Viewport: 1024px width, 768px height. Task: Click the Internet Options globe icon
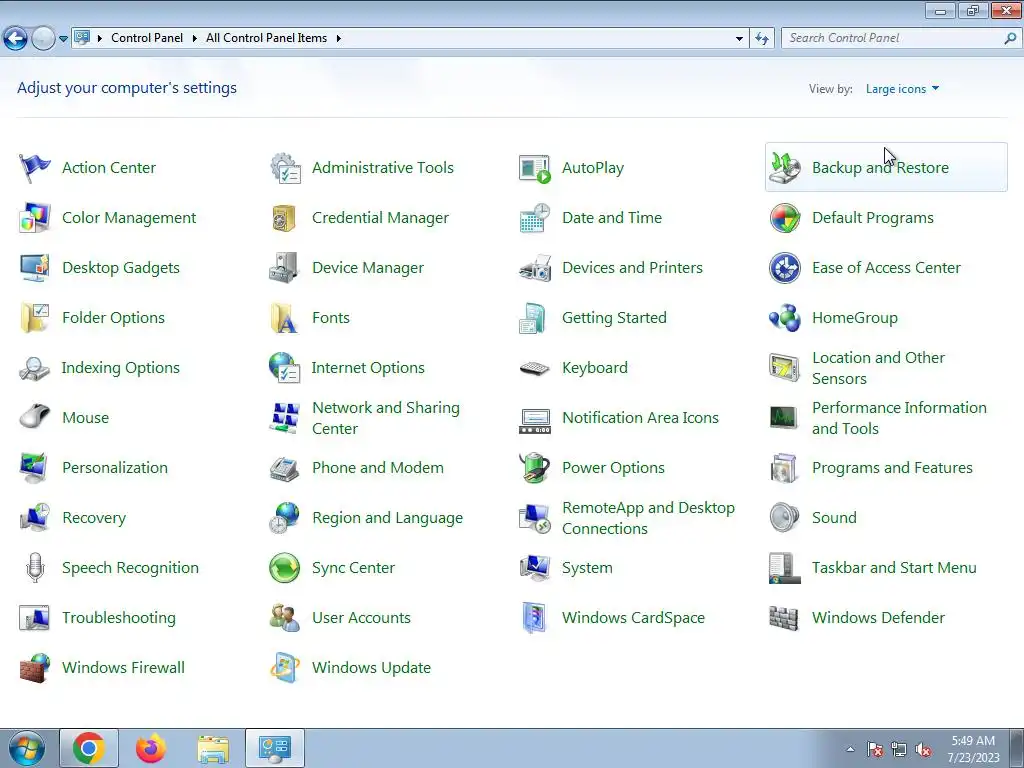pos(285,368)
